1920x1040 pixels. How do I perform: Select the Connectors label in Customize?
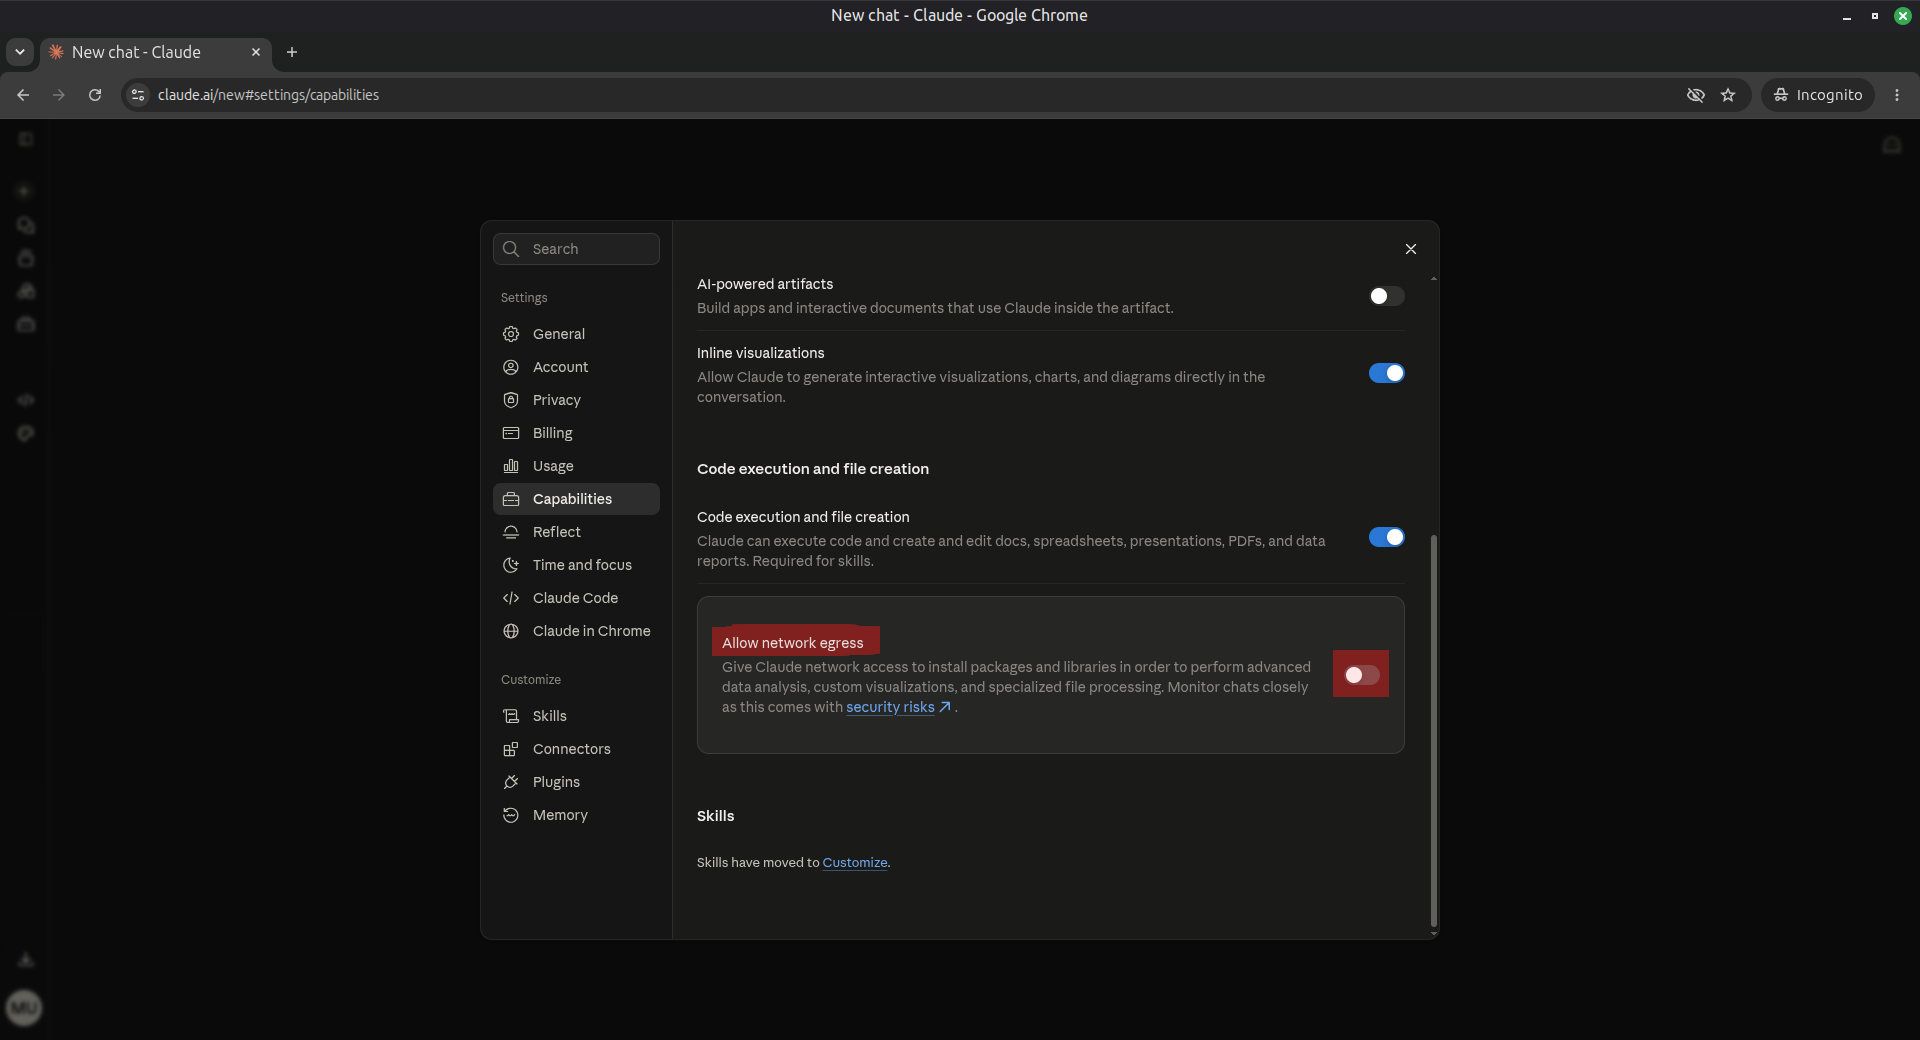[x=571, y=749]
